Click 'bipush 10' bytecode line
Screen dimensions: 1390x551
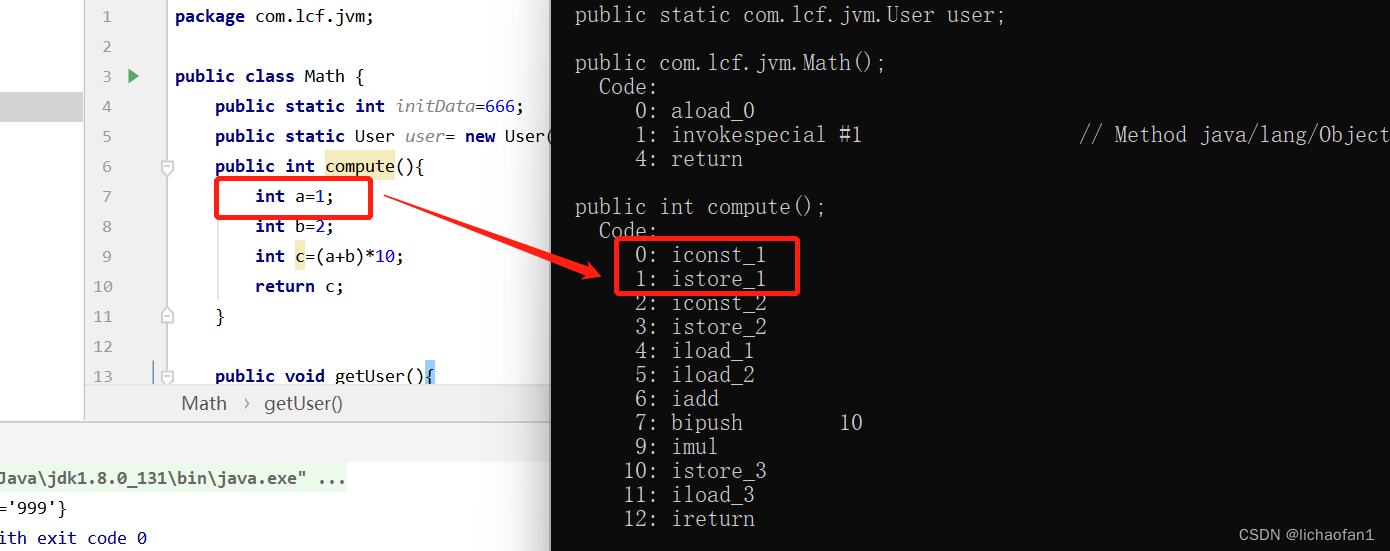[748, 423]
